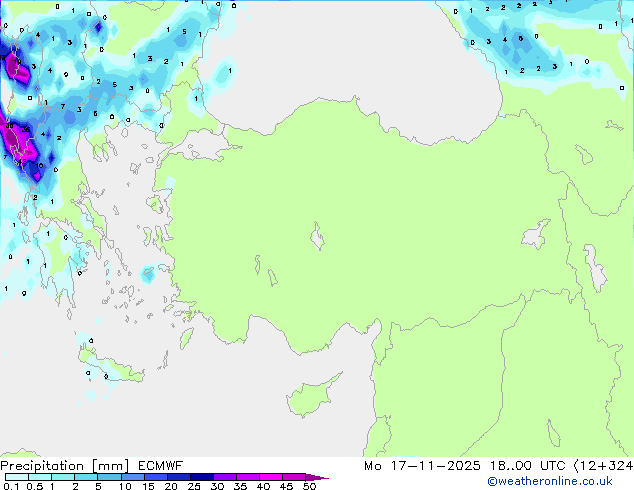
Task: Click the "42" precipitation value on map
Action: (x=23, y=162)
